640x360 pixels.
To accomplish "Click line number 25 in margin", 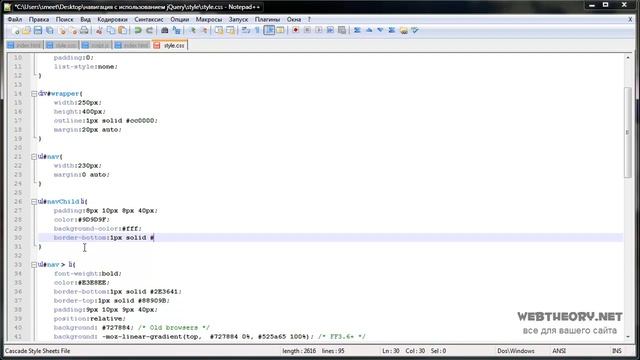I will (18, 193).
